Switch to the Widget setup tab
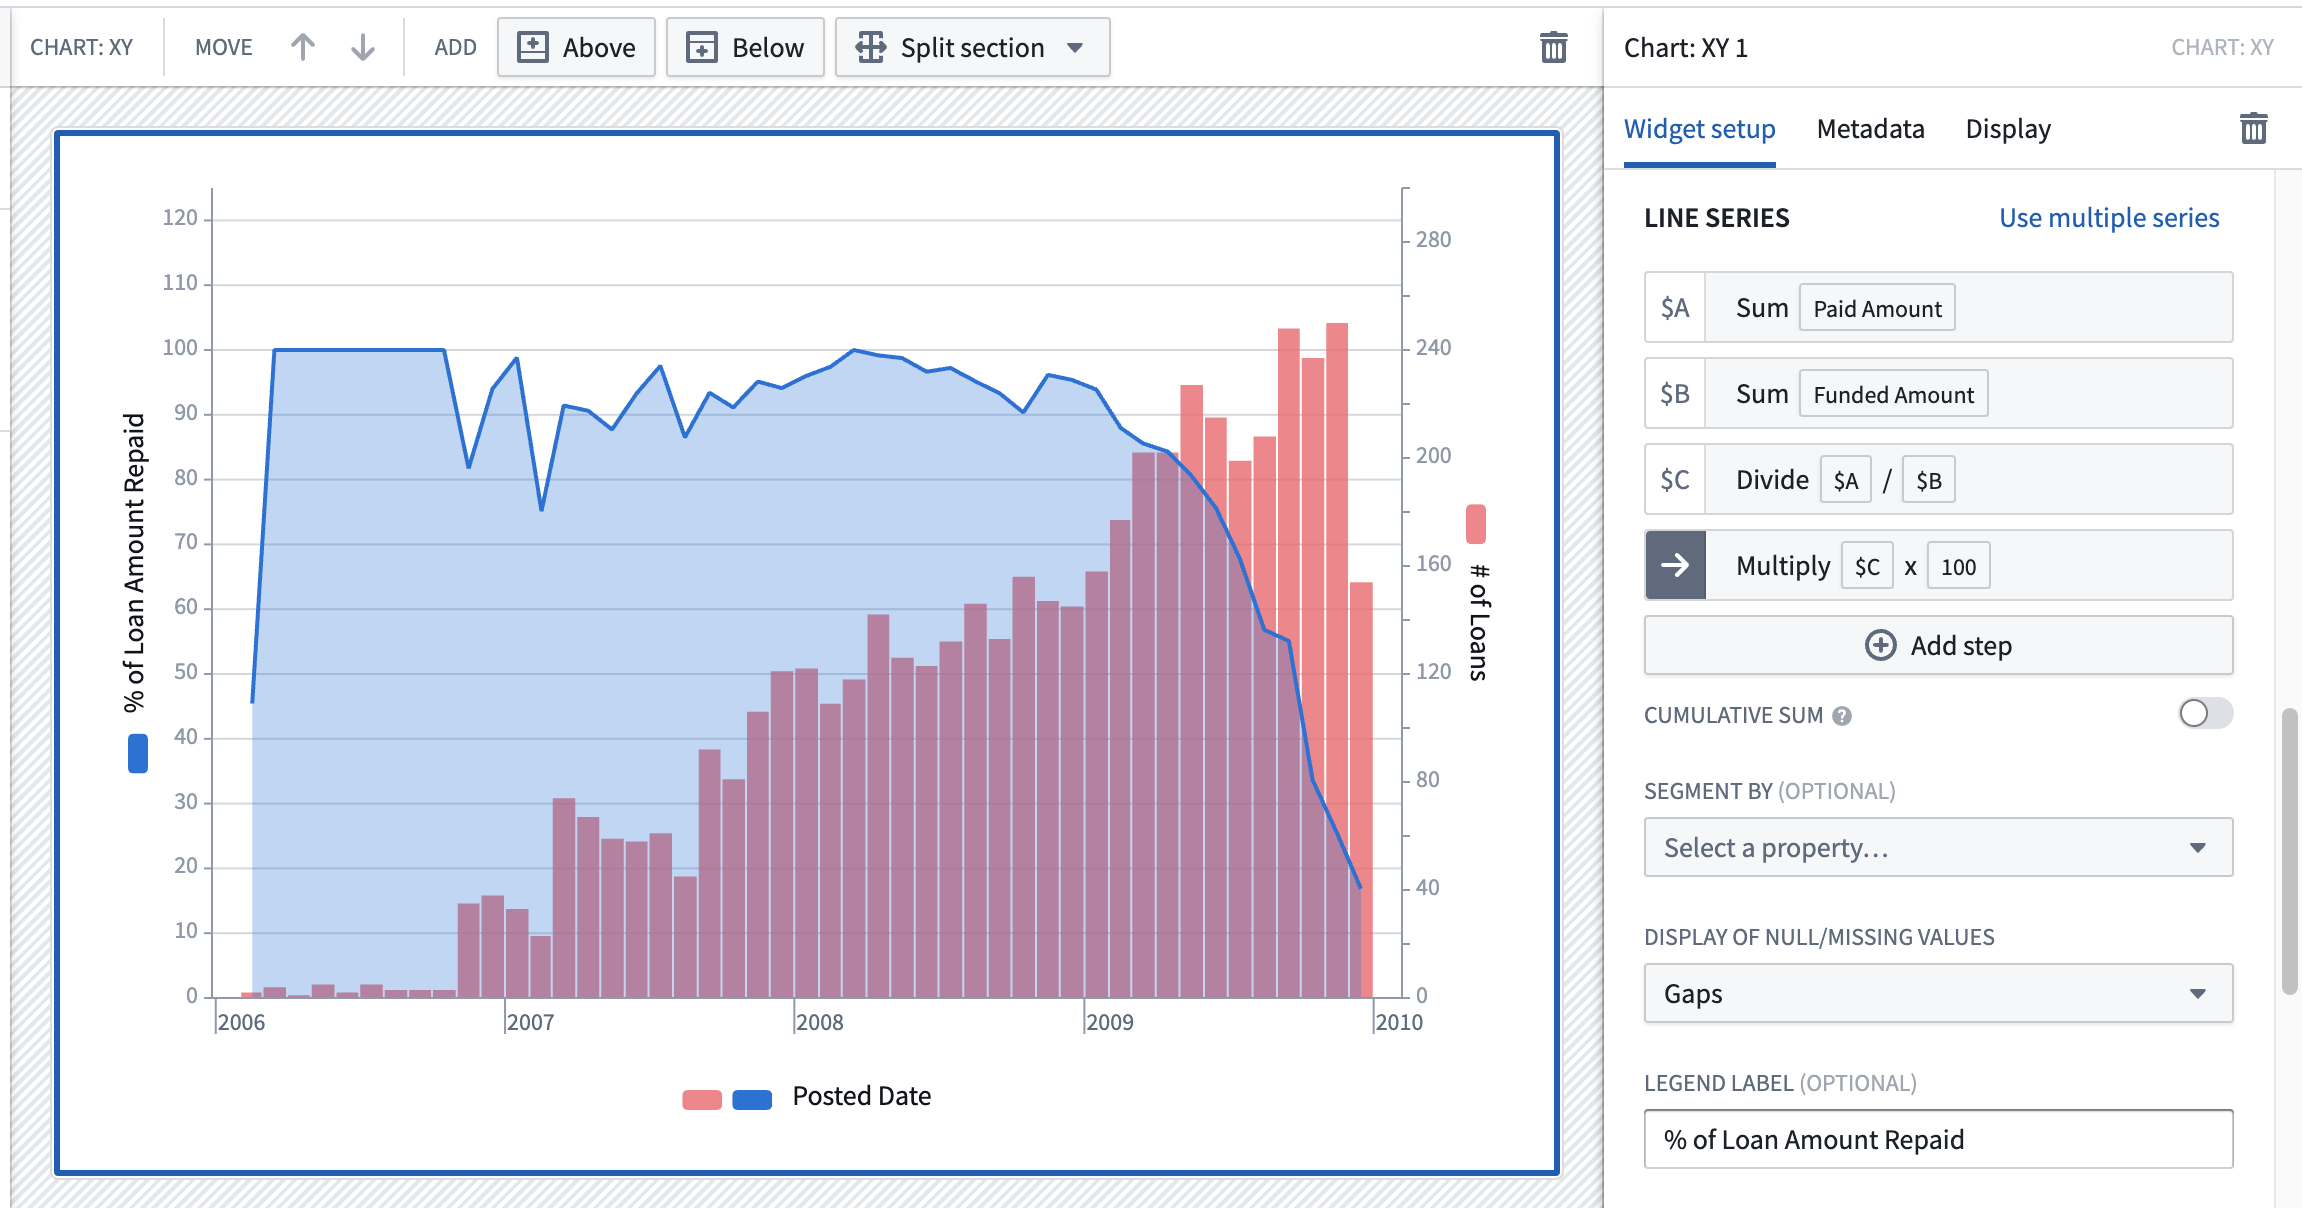This screenshot has height=1208, width=2302. coord(1699,129)
